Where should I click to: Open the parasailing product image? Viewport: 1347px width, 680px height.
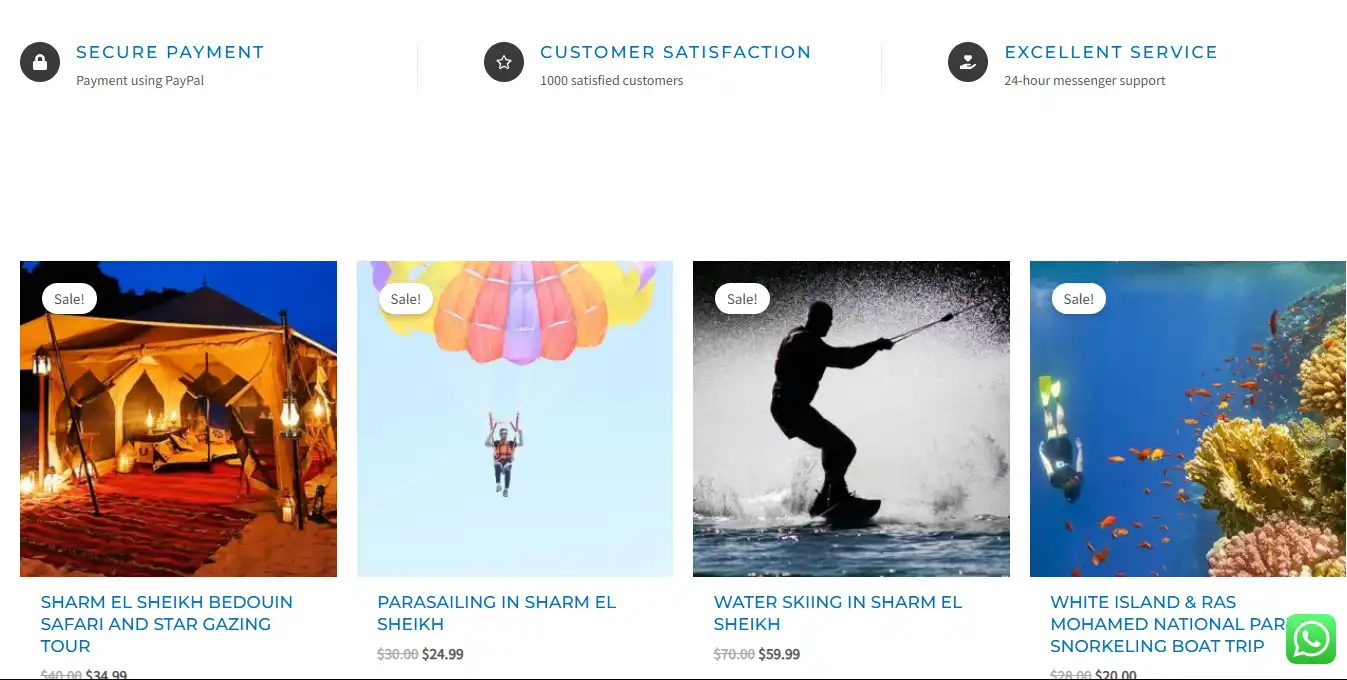[x=515, y=419]
